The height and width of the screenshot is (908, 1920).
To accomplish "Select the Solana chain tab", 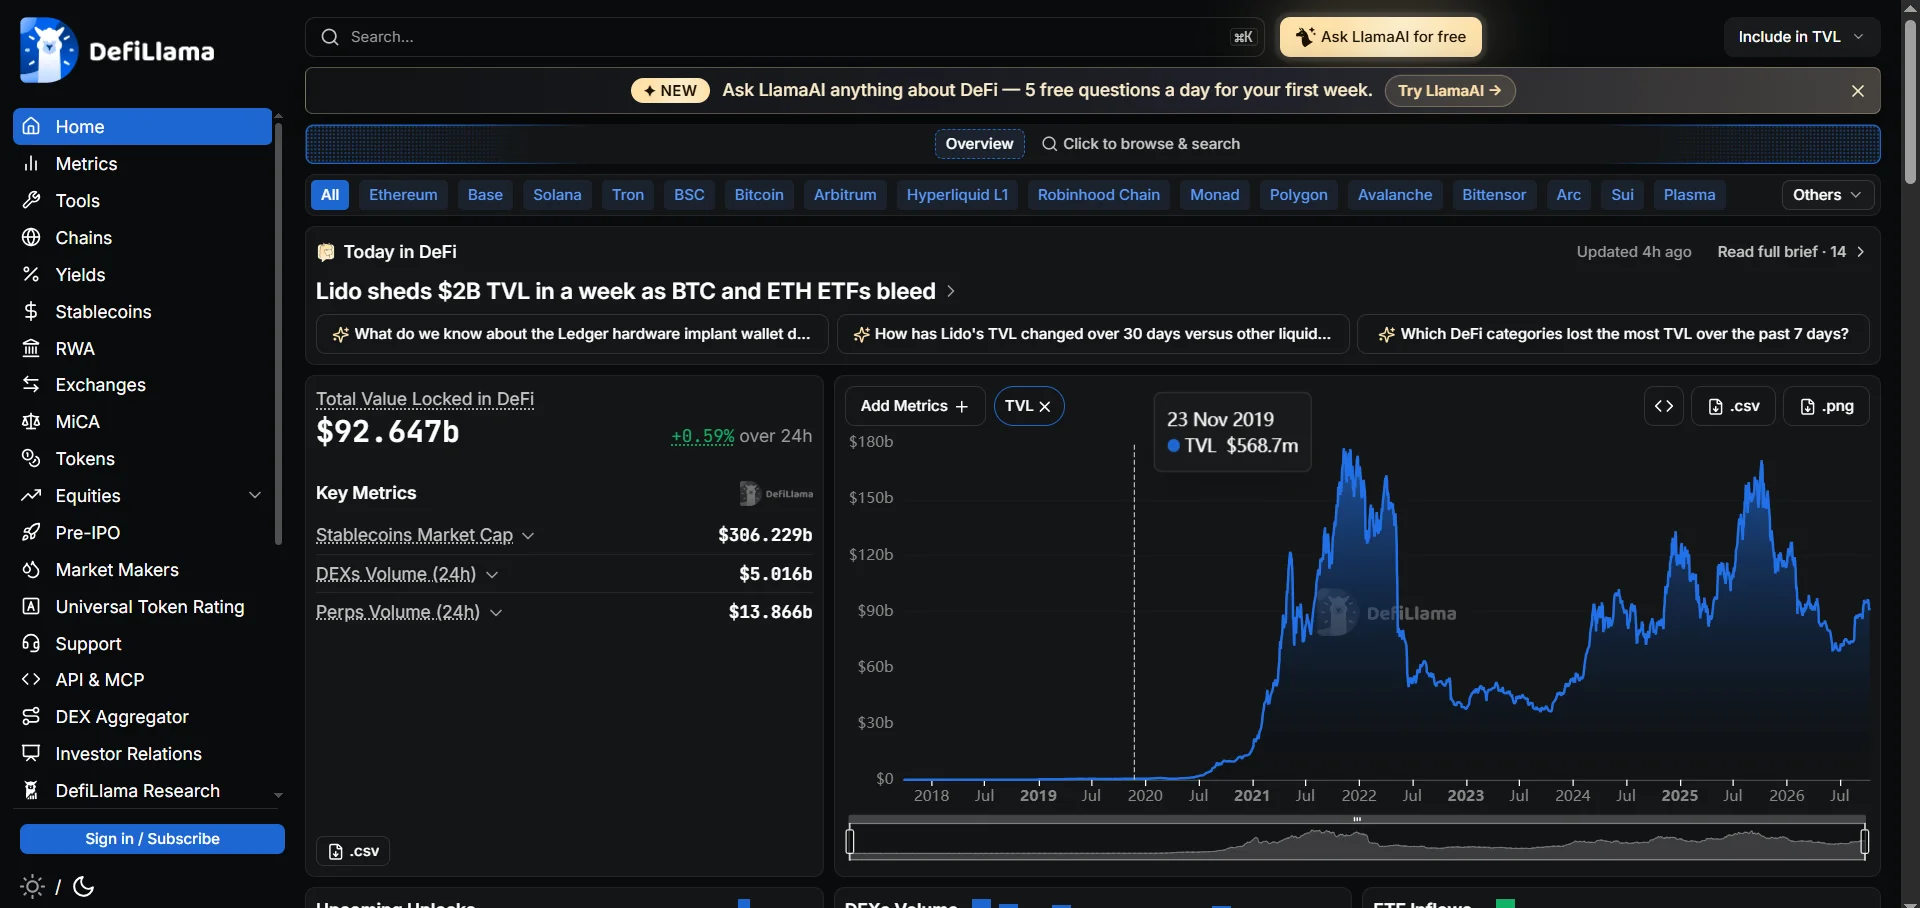I will pos(557,195).
